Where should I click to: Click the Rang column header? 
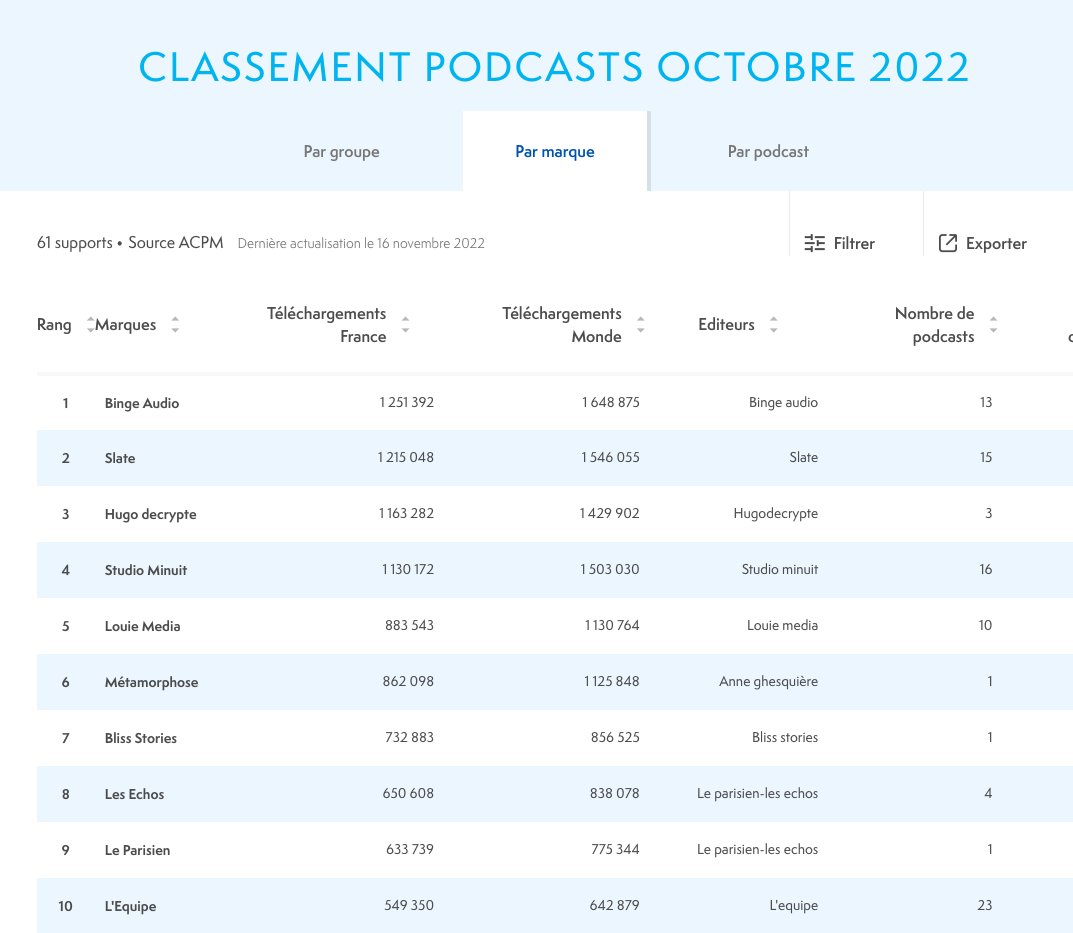click(x=54, y=324)
